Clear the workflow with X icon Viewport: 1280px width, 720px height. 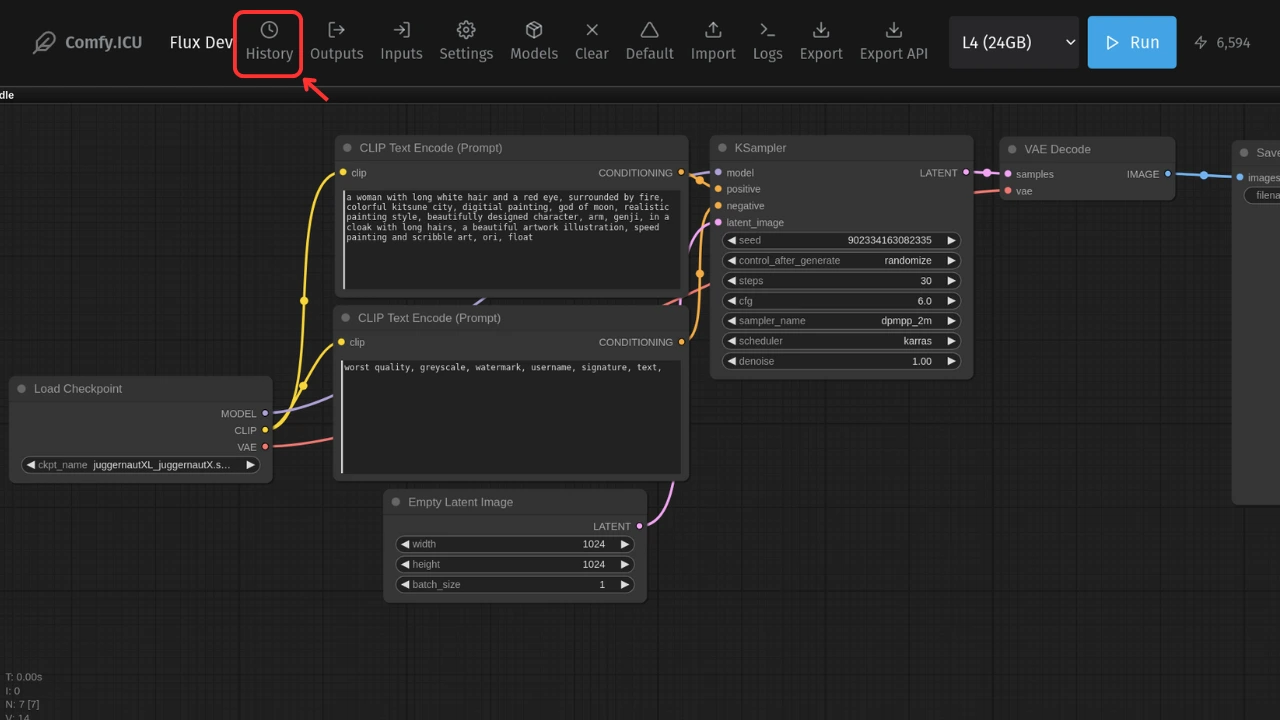[x=592, y=30]
